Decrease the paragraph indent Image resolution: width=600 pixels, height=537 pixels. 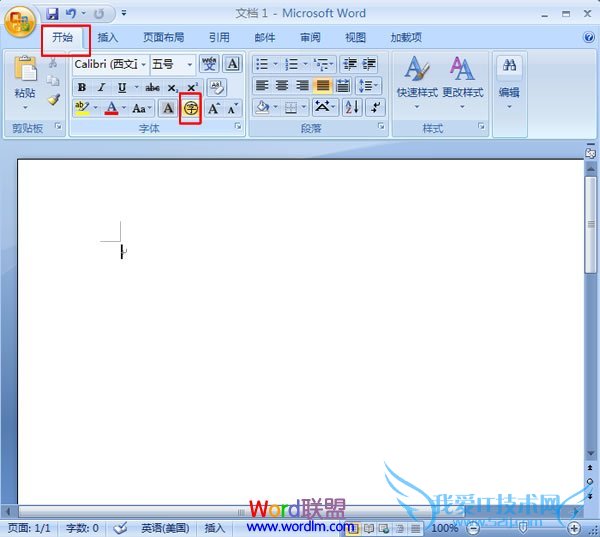tap(350, 64)
